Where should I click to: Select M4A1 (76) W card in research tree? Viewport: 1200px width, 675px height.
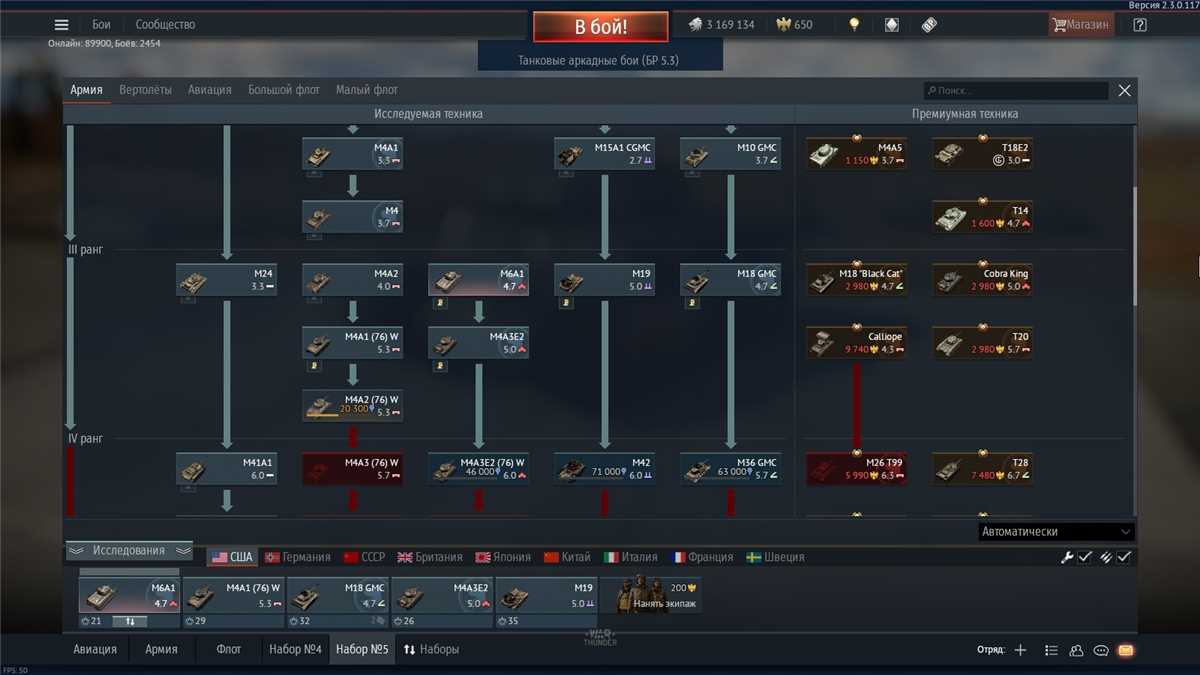(353, 343)
